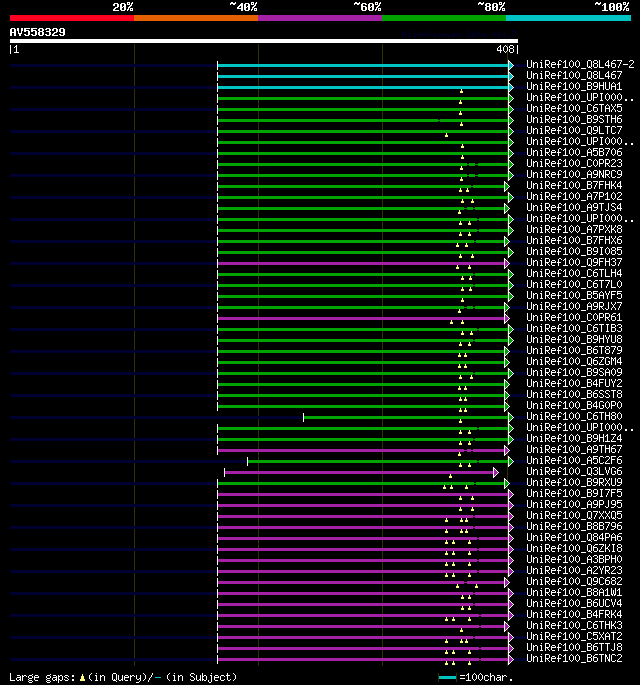The image size is (640, 685).
Task: Select the UniRef100_C6T7L0 label
Action: coord(574,284)
